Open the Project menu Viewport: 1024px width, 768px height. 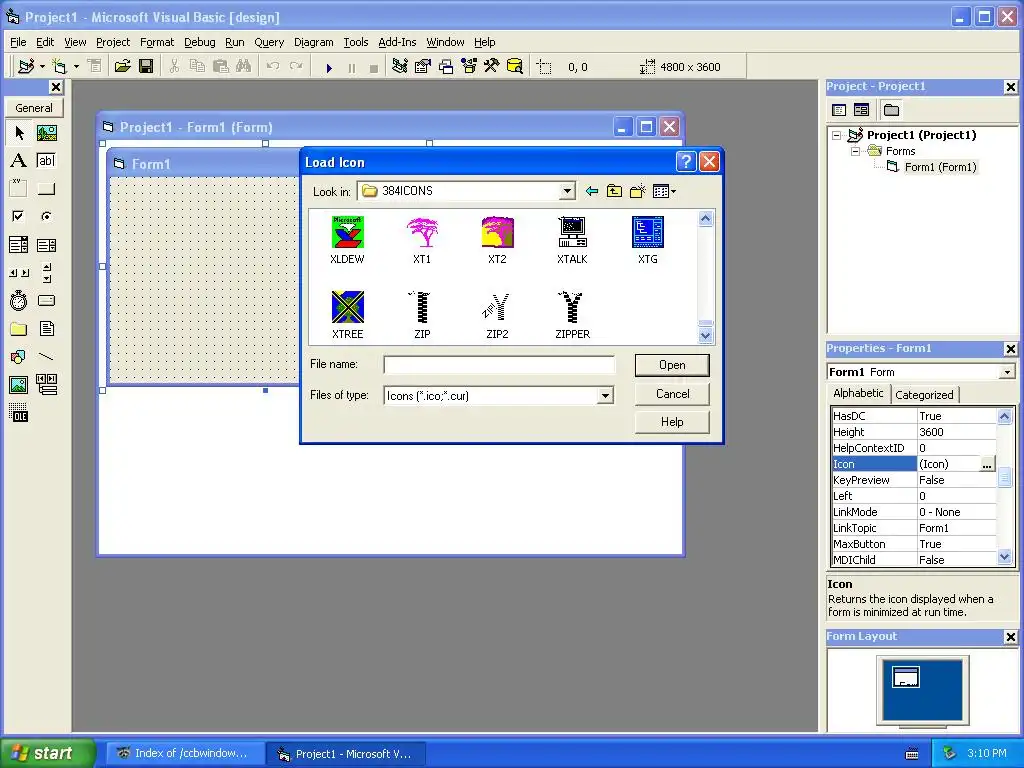tap(113, 42)
